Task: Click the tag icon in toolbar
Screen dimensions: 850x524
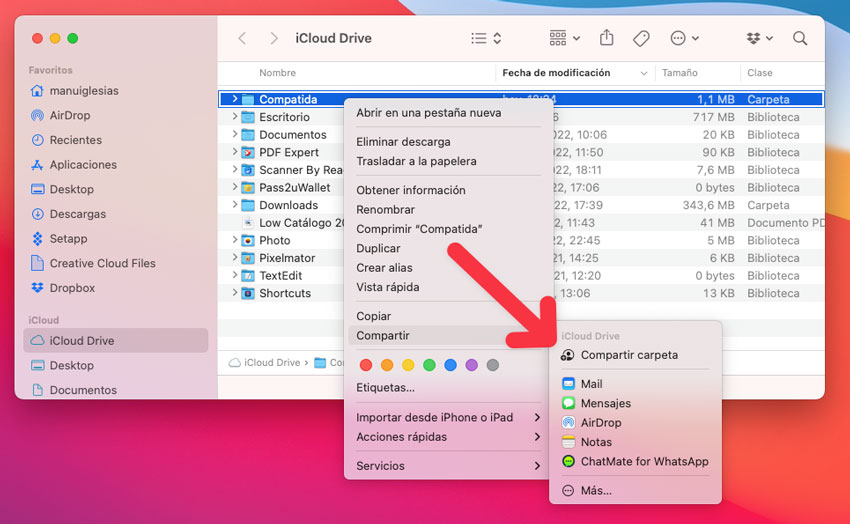Action: coord(641,38)
